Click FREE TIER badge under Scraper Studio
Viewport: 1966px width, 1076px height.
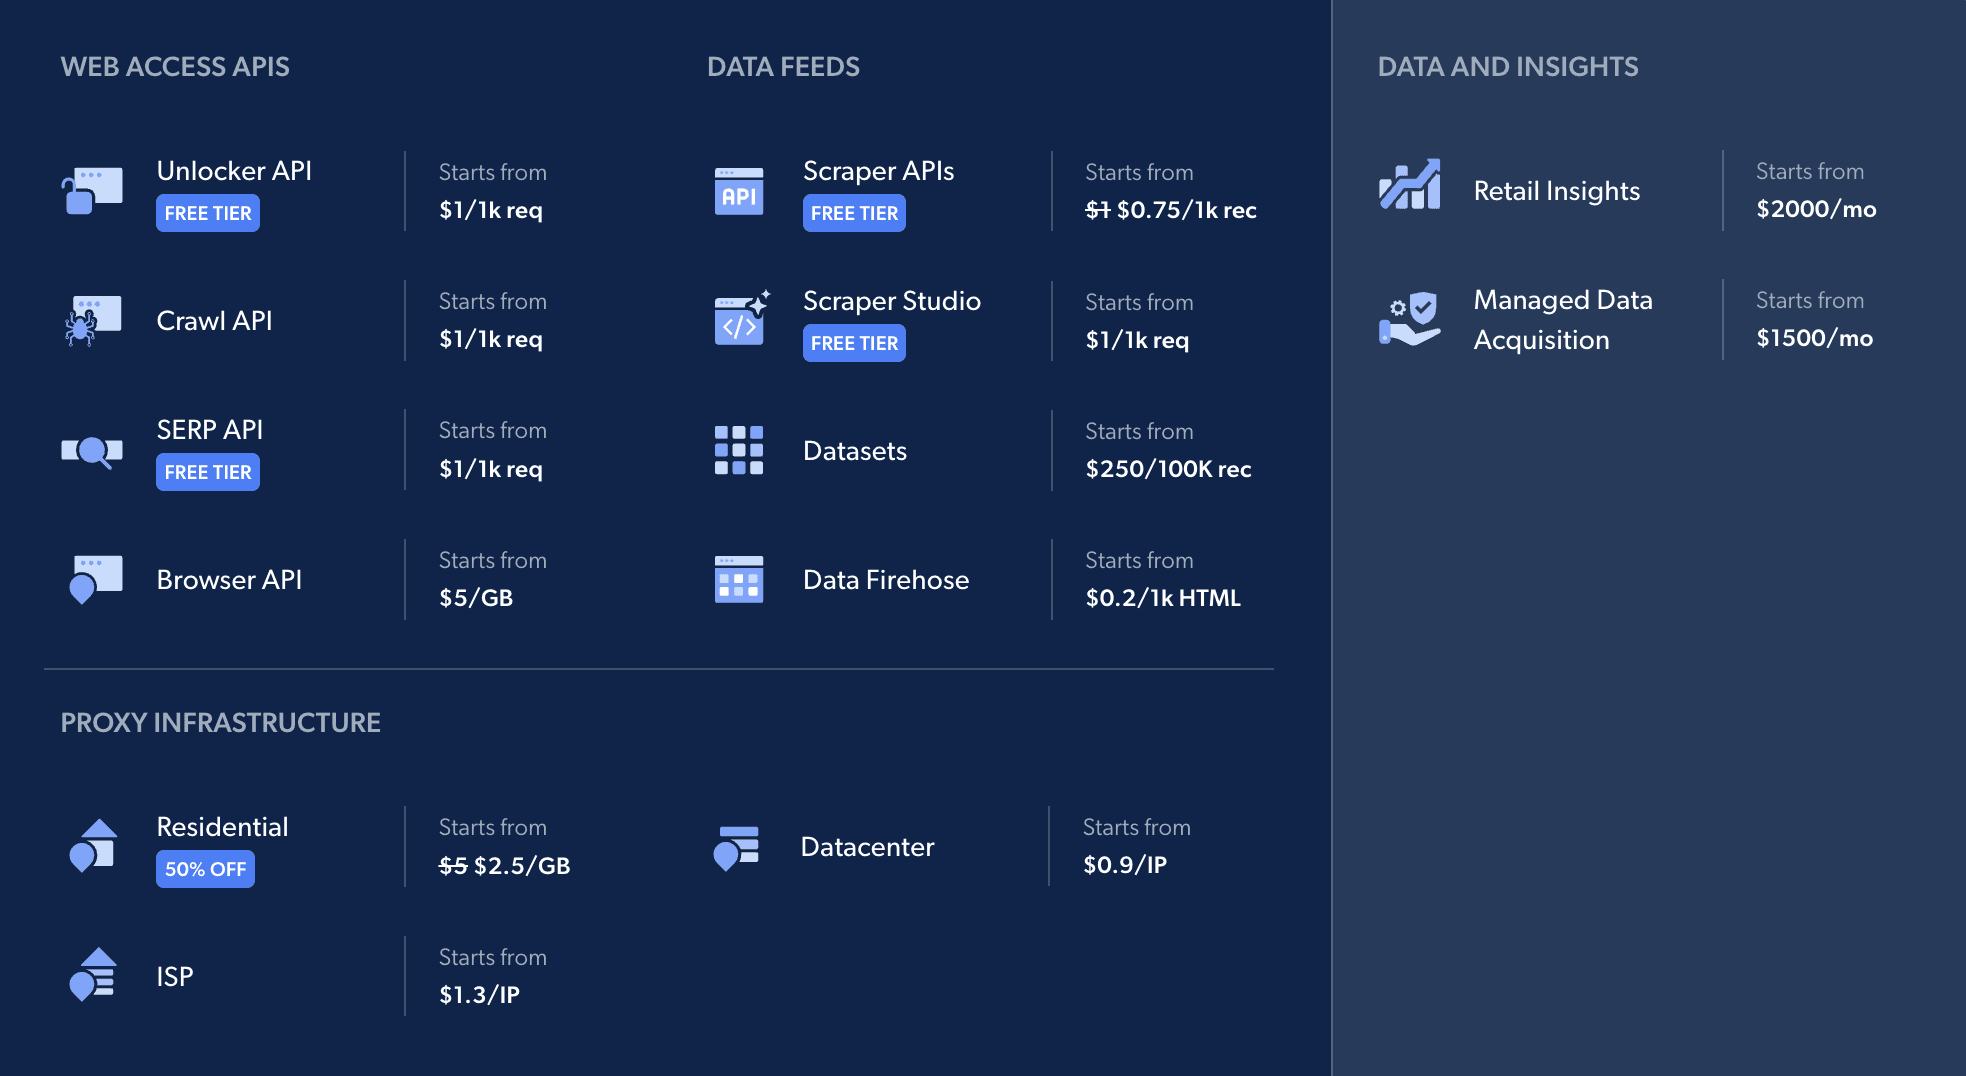point(854,343)
